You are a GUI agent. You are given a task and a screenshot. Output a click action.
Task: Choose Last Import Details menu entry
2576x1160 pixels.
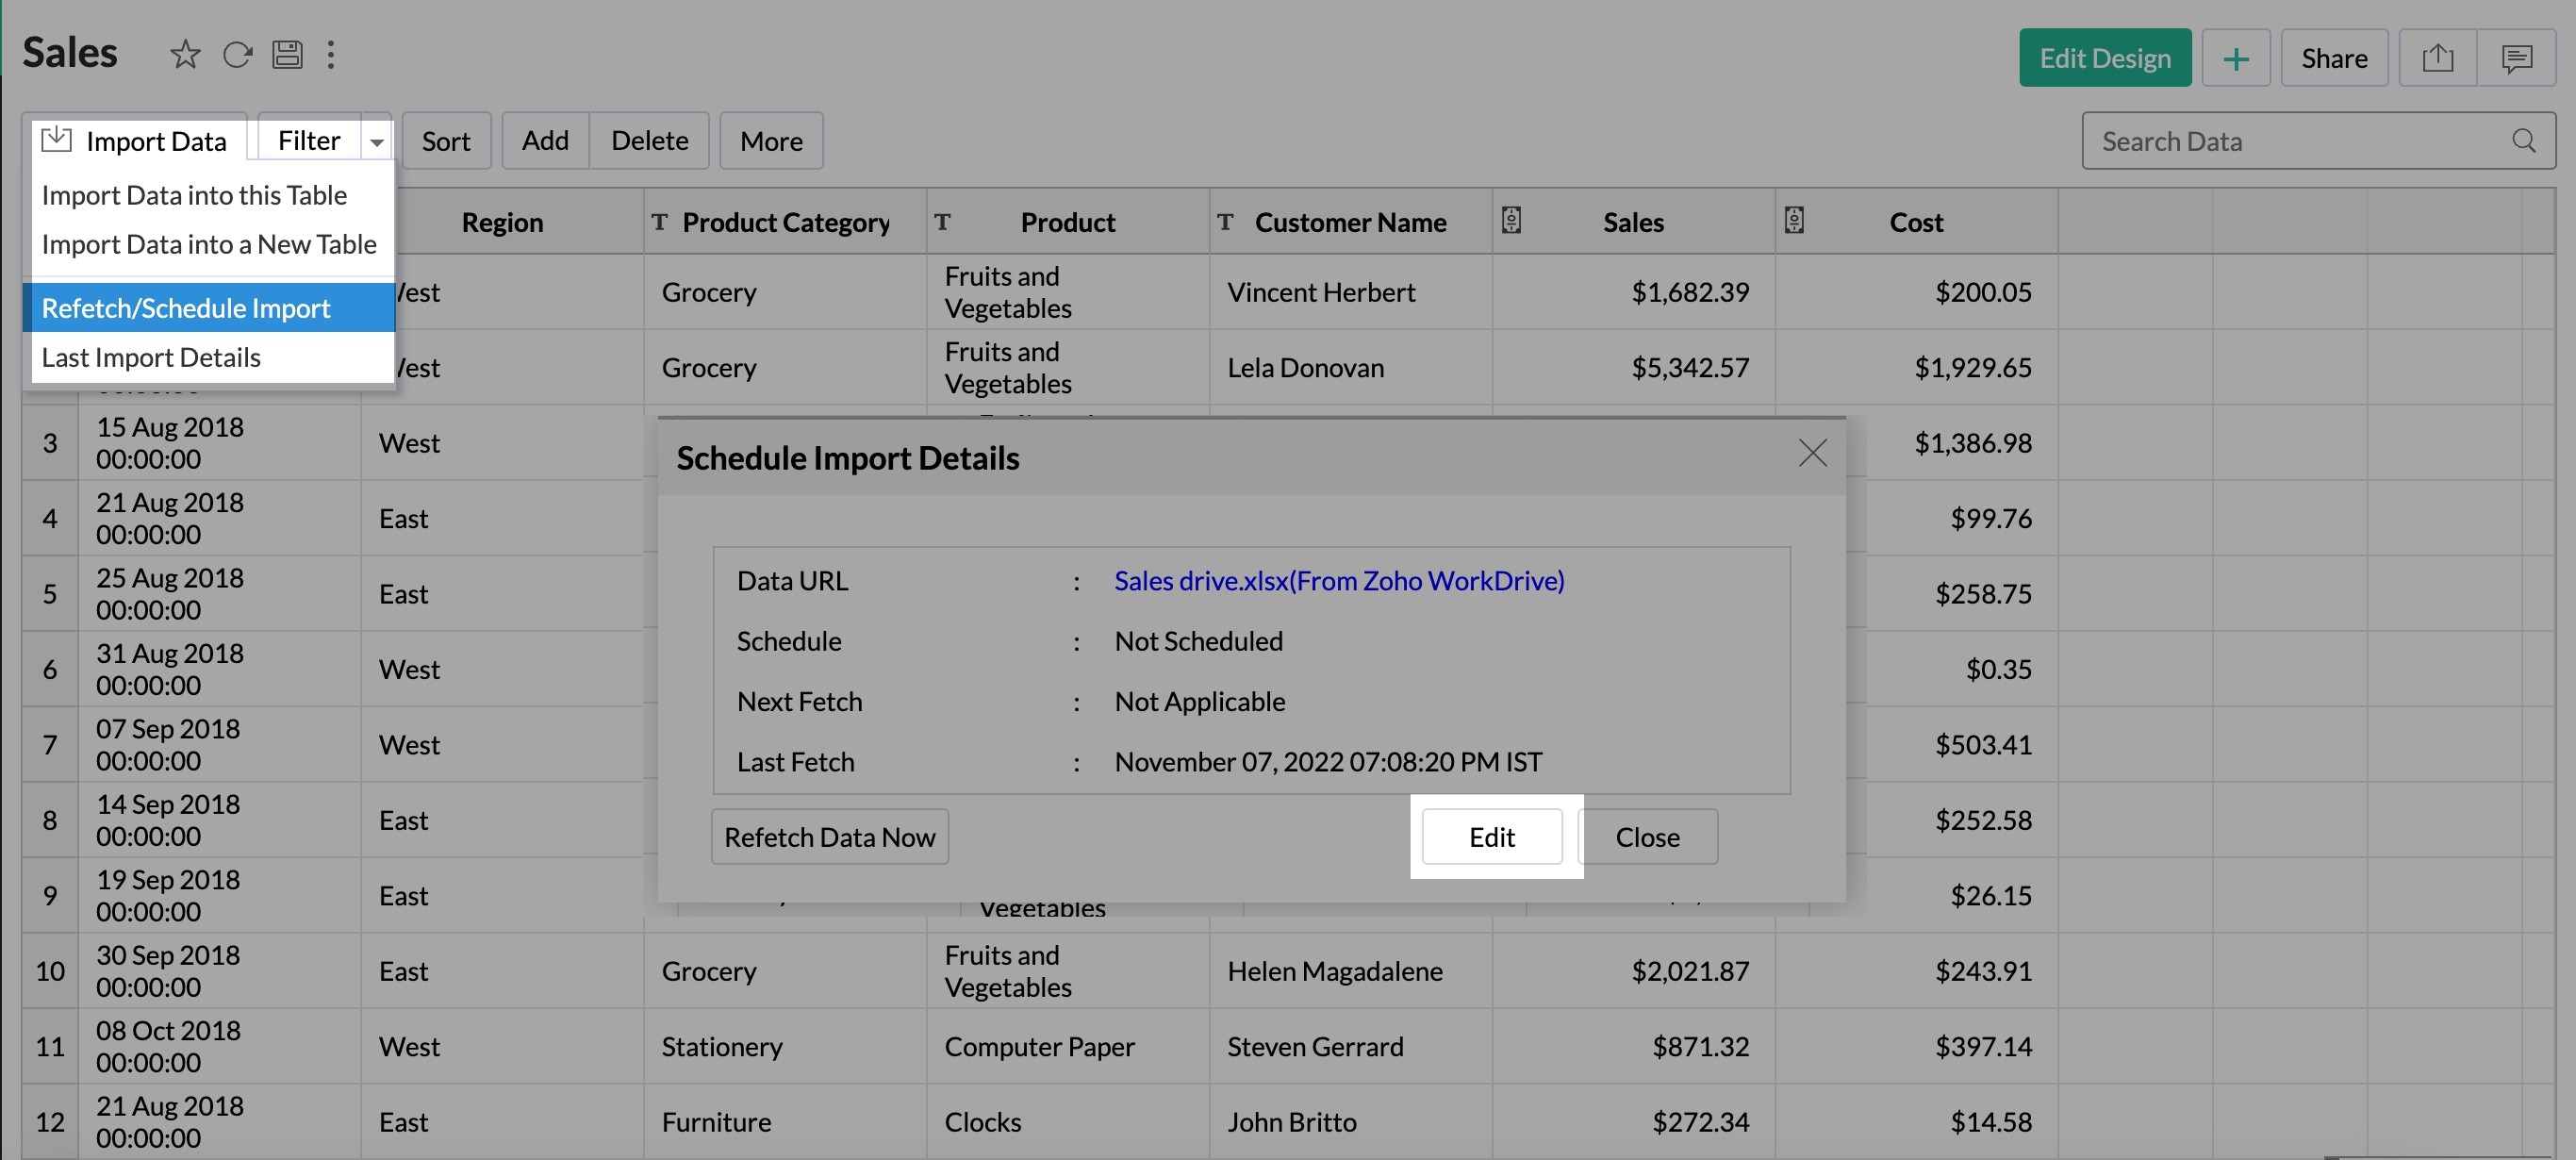pyautogui.click(x=151, y=357)
